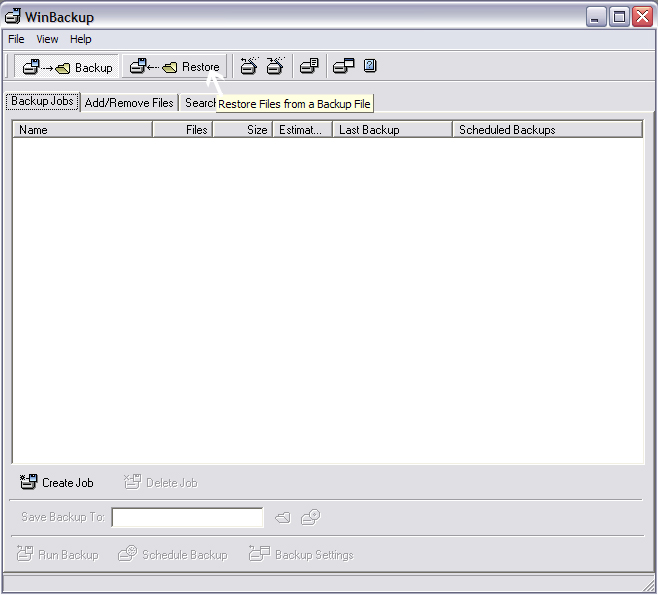Select the Backup Jobs tab
The image size is (658, 595).
[x=42, y=101]
